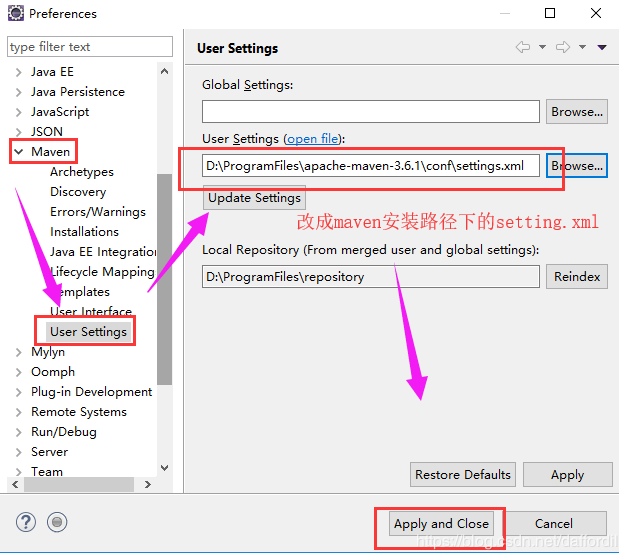Image resolution: width=619 pixels, height=554 pixels.
Task: Click horizontal scrollbar right arrow
Action: [148, 484]
